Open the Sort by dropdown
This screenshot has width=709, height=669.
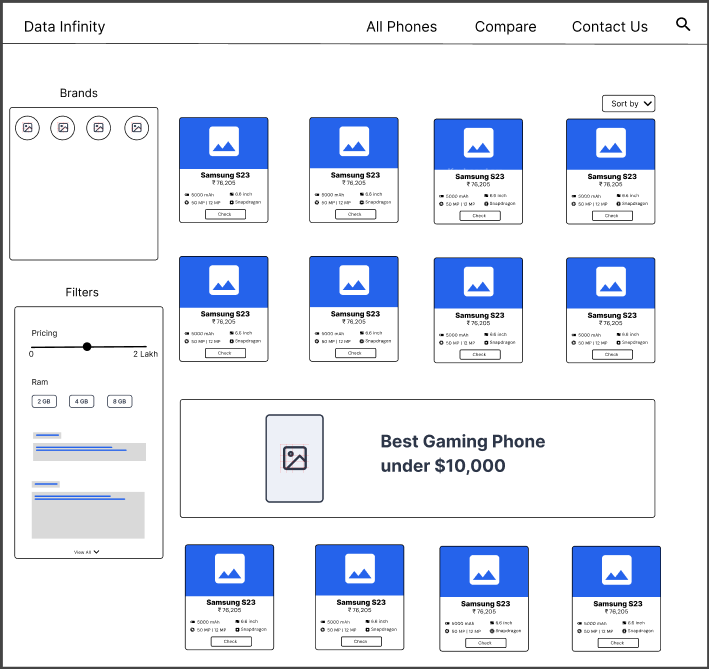[629, 104]
